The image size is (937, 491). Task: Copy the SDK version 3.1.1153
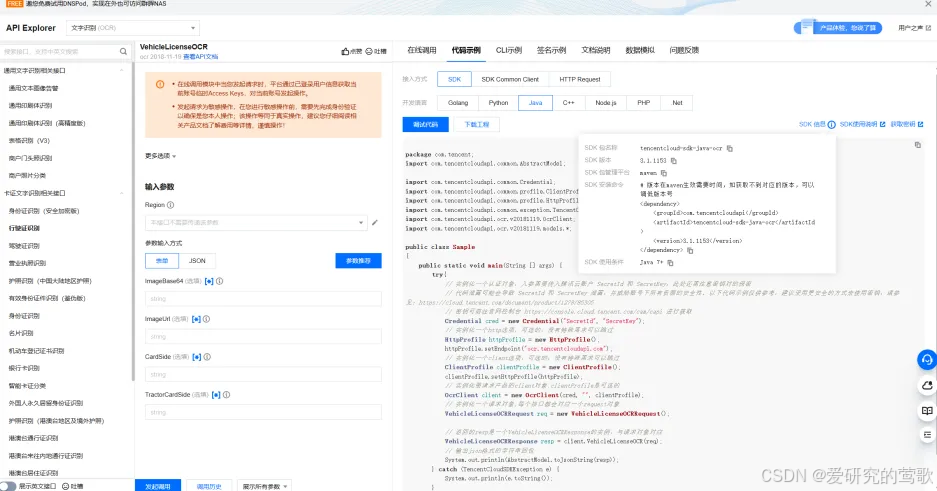673,161
